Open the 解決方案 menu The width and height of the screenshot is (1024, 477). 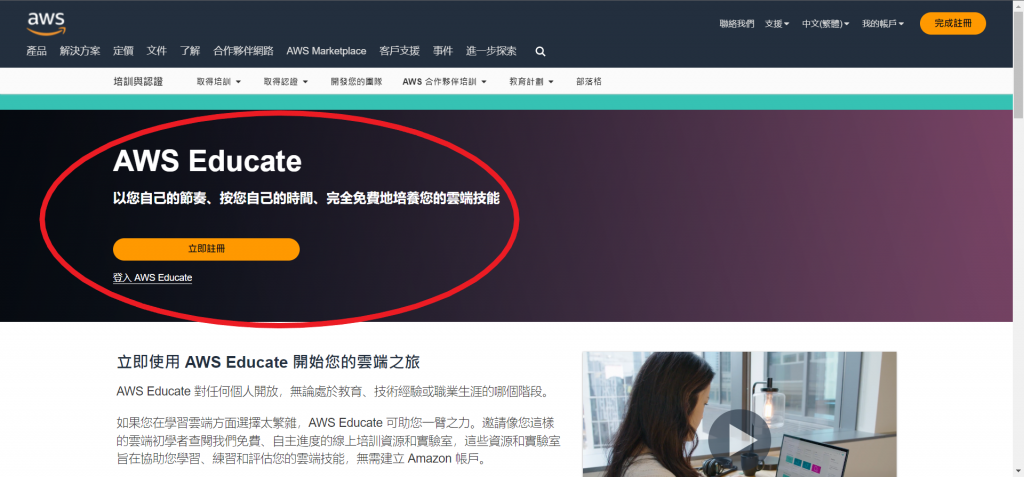click(x=80, y=51)
